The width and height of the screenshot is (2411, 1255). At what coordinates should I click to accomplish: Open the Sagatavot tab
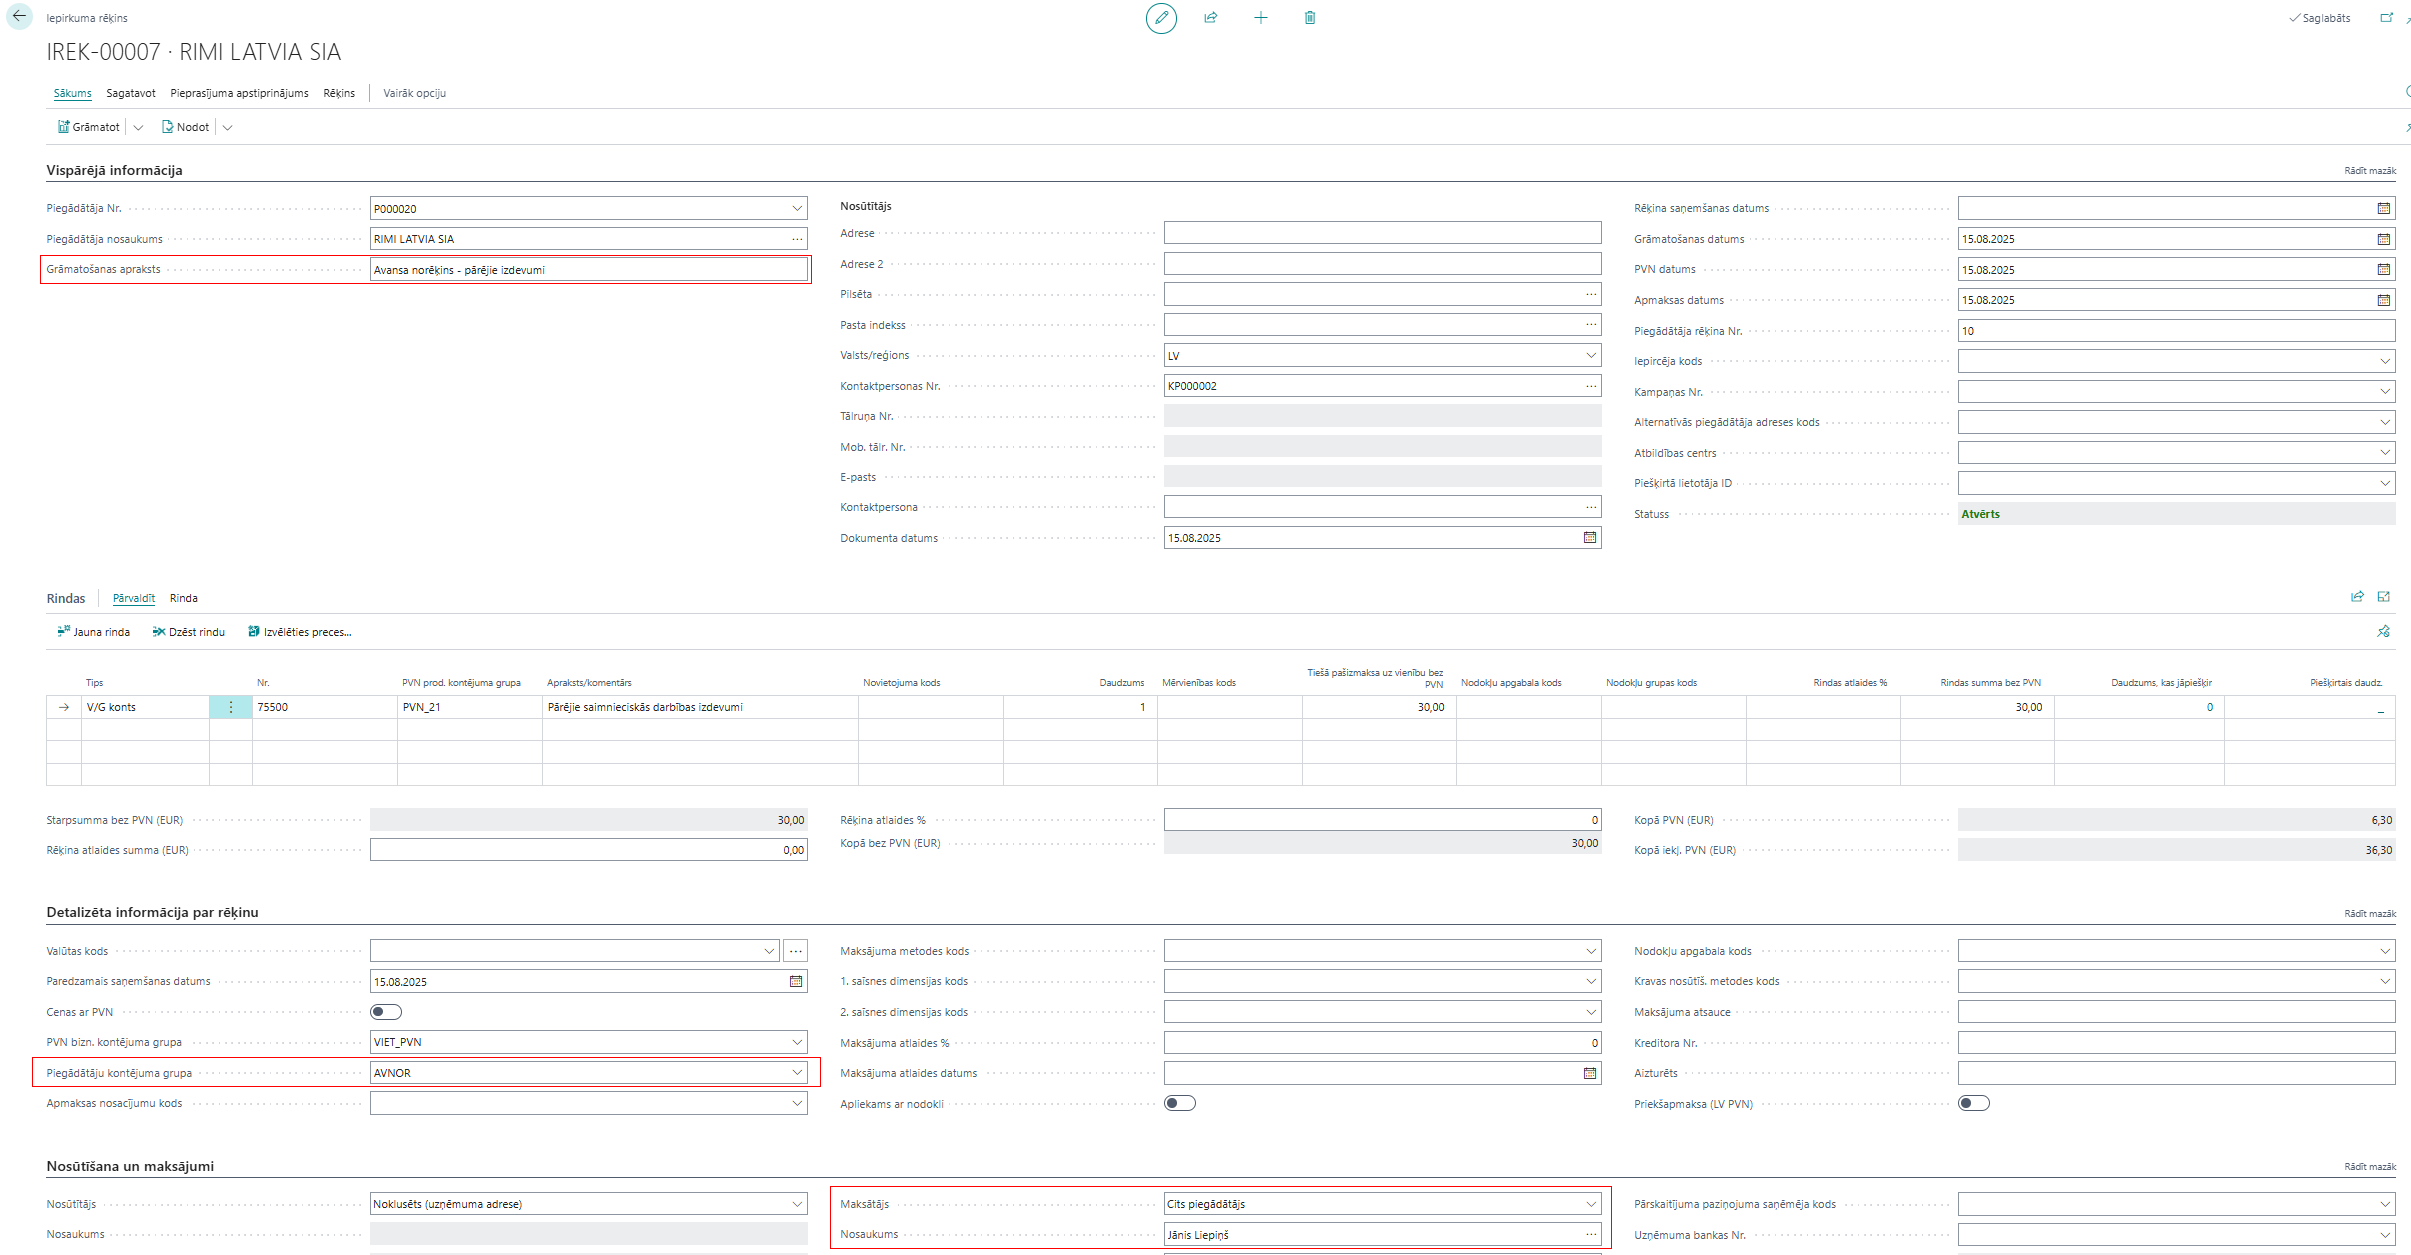131,93
